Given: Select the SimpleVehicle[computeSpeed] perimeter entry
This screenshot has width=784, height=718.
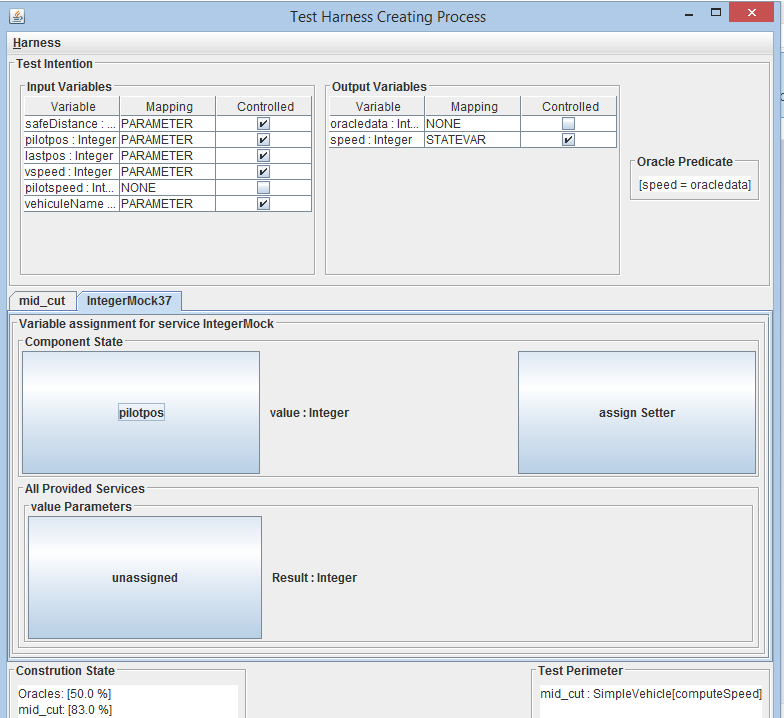Looking at the screenshot, I should pyautogui.click(x=651, y=694).
